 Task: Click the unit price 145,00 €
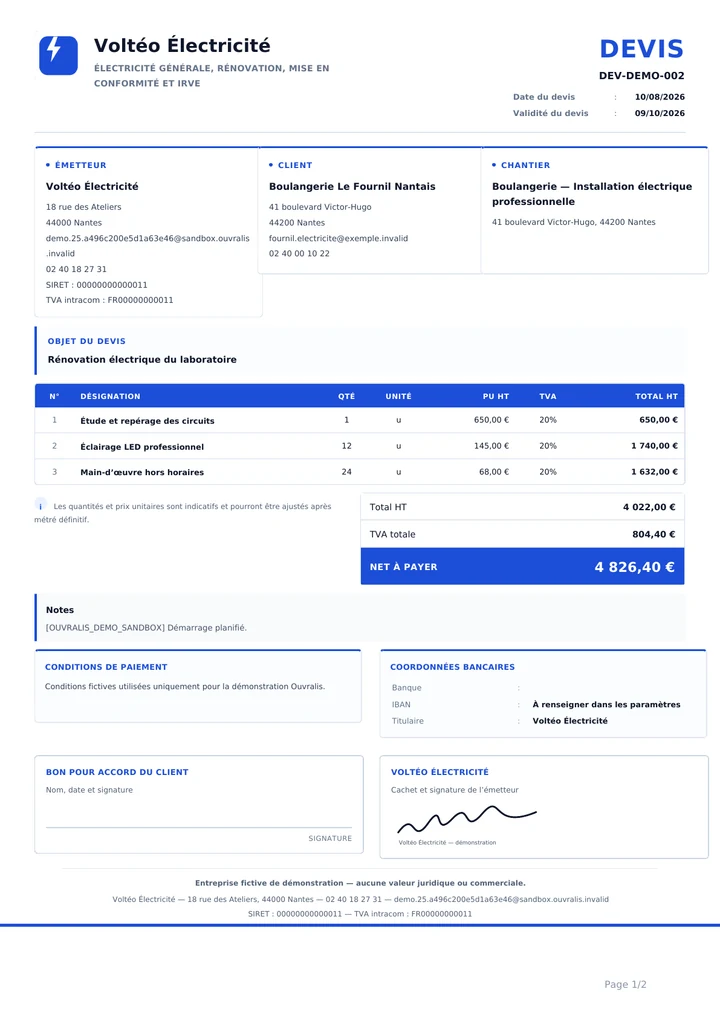pyautogui.click(x=491, y=446)
